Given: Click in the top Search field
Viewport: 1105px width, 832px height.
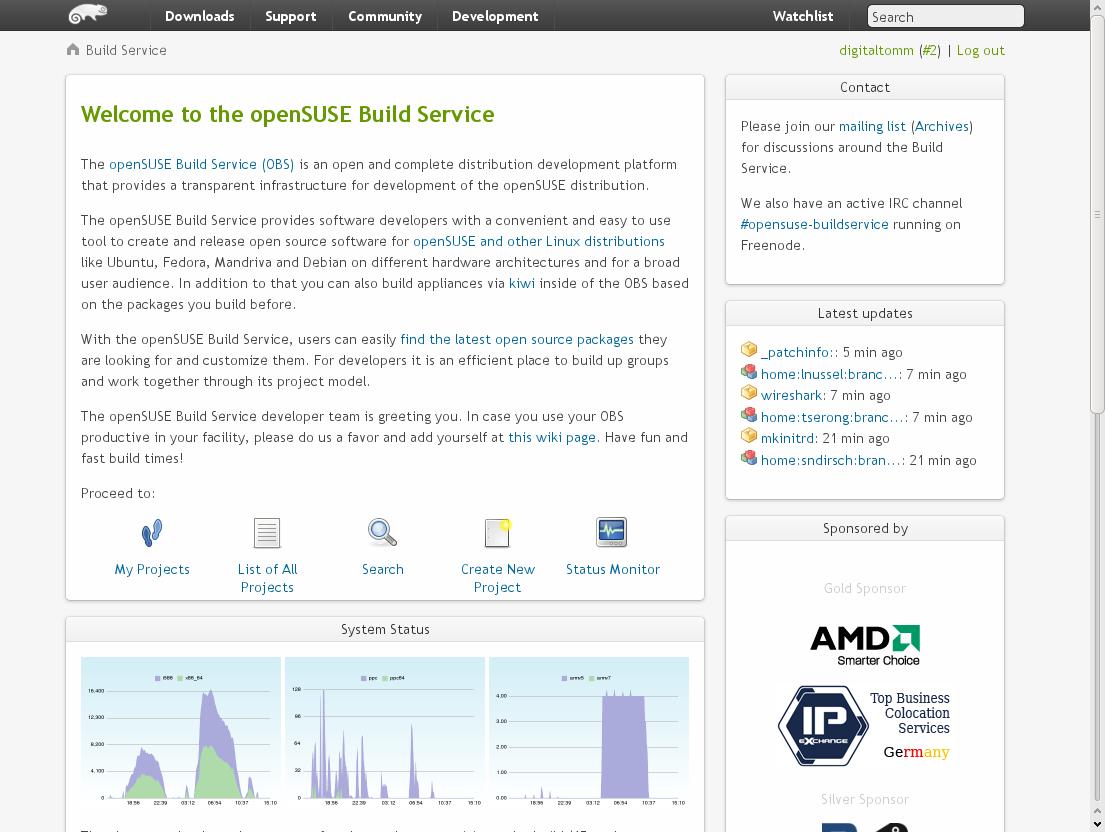Looking at the screenshot, I should coord(945,17).
